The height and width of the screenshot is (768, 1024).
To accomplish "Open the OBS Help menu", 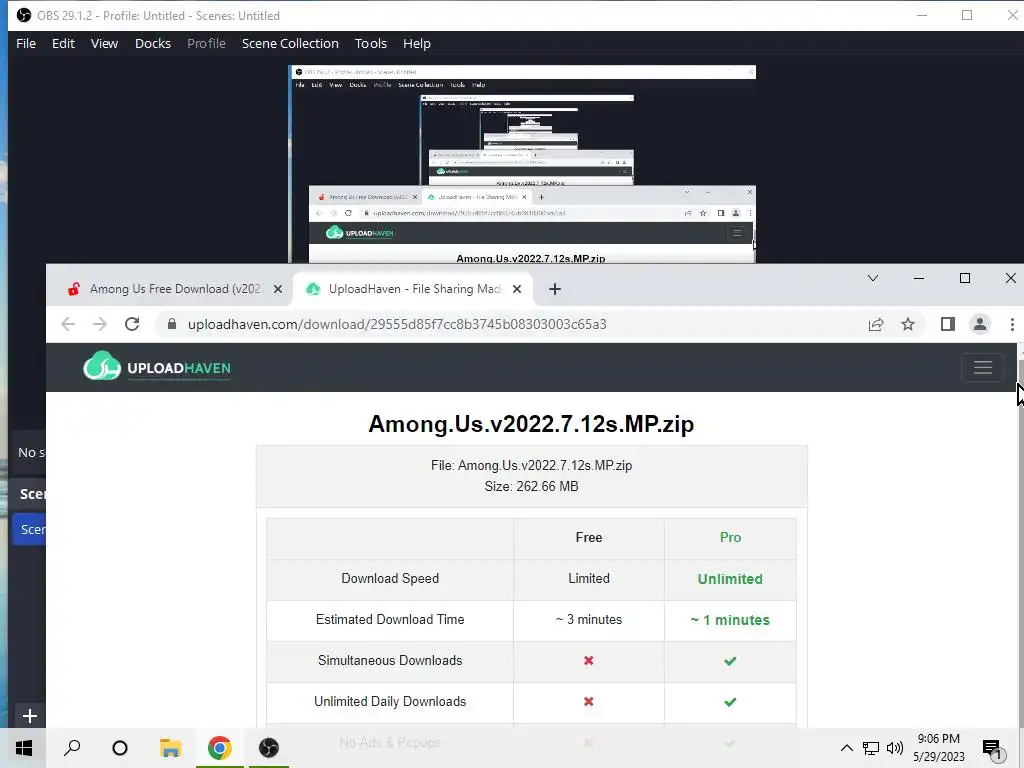I will pyautogui.click(x=417, y=44).
